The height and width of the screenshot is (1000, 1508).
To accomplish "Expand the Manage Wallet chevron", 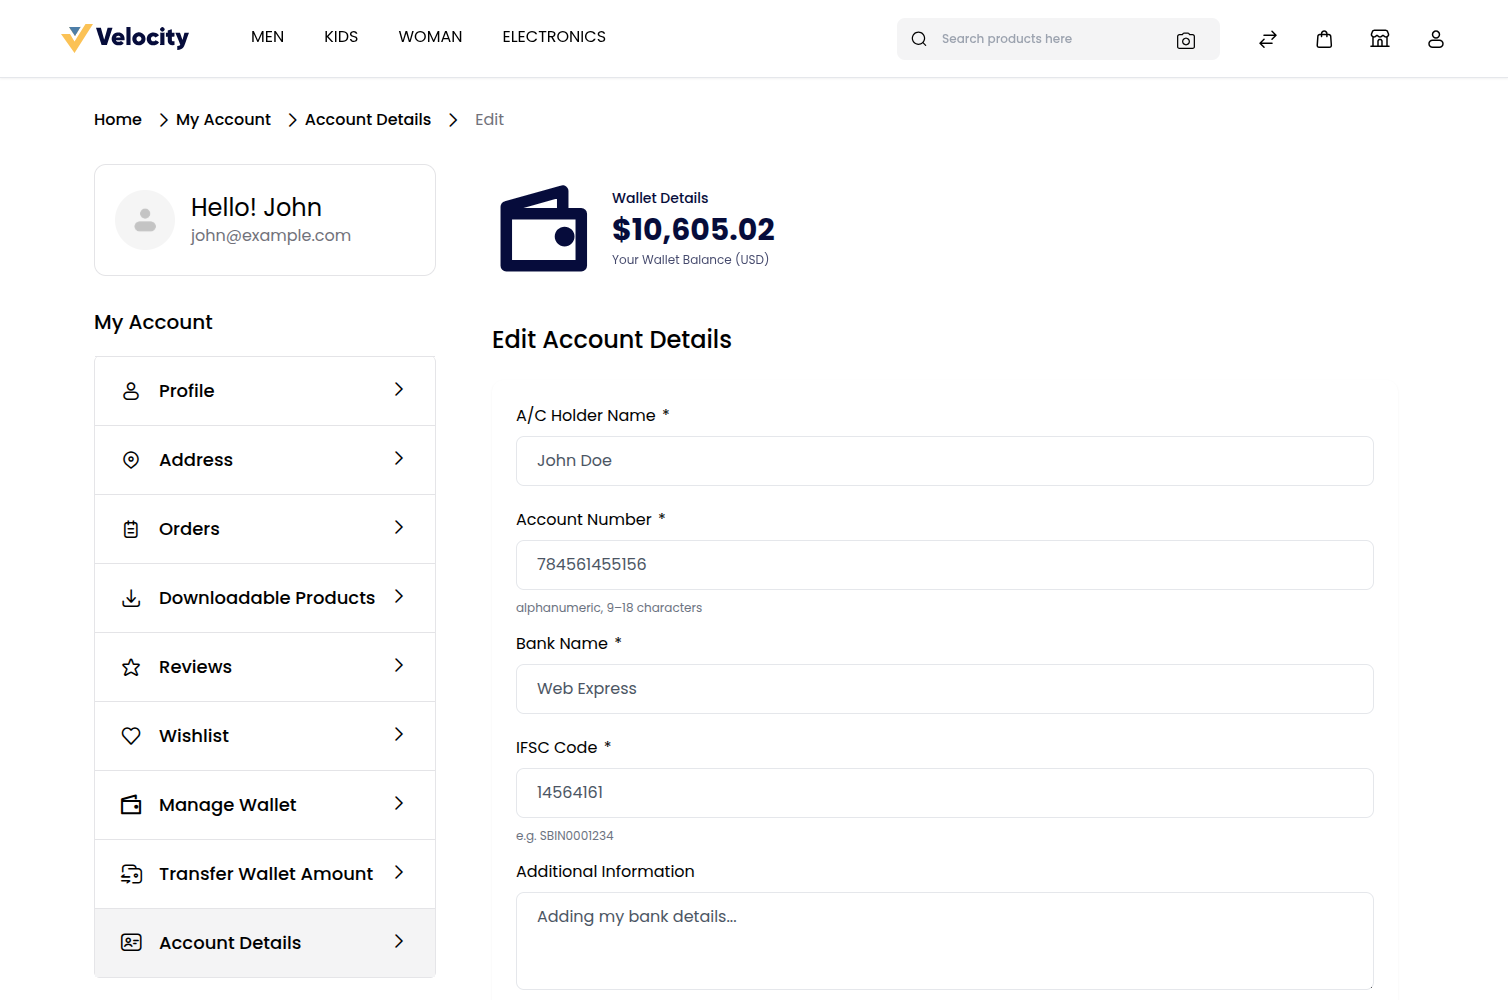I will point(399,803).
